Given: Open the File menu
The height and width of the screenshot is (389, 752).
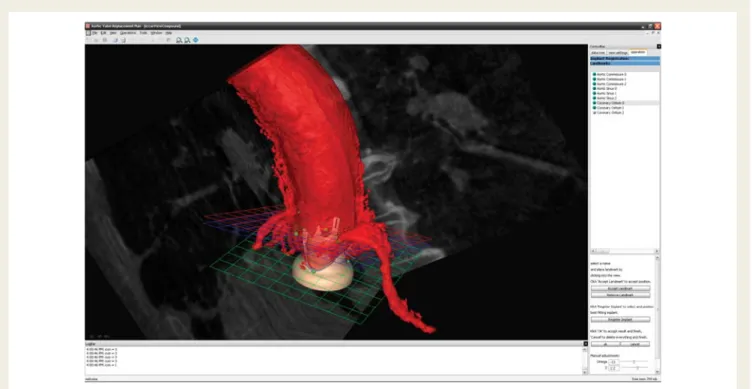Looking at the screenshot, I should pos(95,33).
